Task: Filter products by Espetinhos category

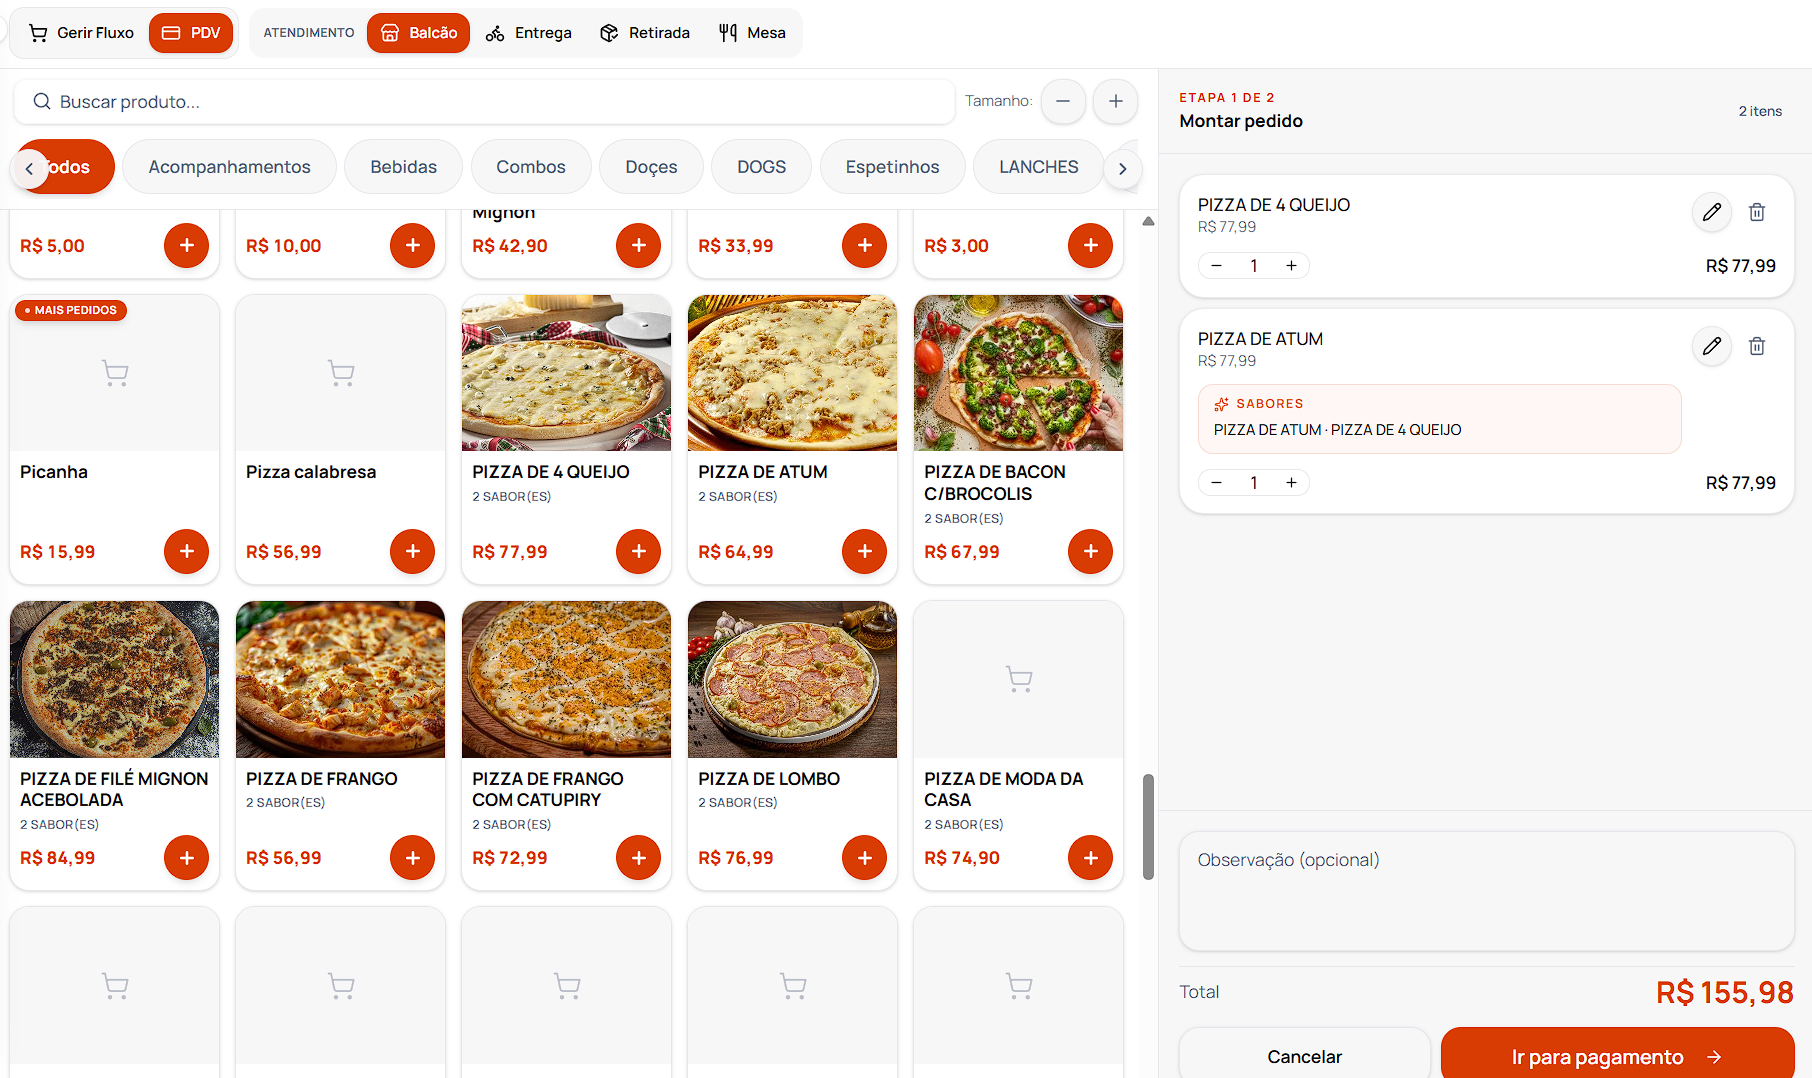Action: [x=892, y=167]
